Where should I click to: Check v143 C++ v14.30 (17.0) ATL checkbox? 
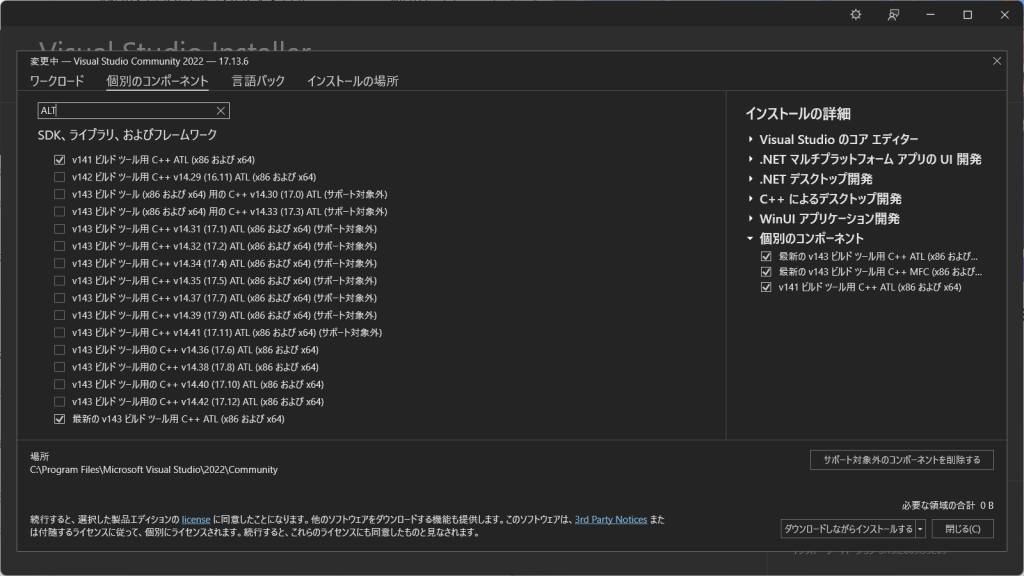(59, 194)
